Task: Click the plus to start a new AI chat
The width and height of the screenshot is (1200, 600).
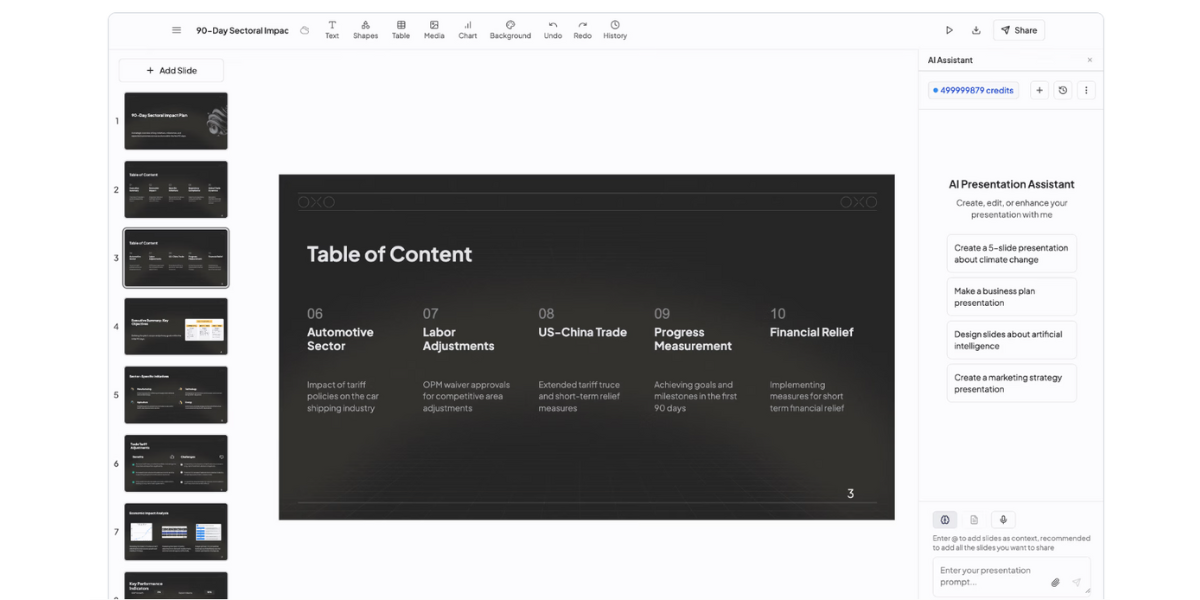Action: 1038,90
